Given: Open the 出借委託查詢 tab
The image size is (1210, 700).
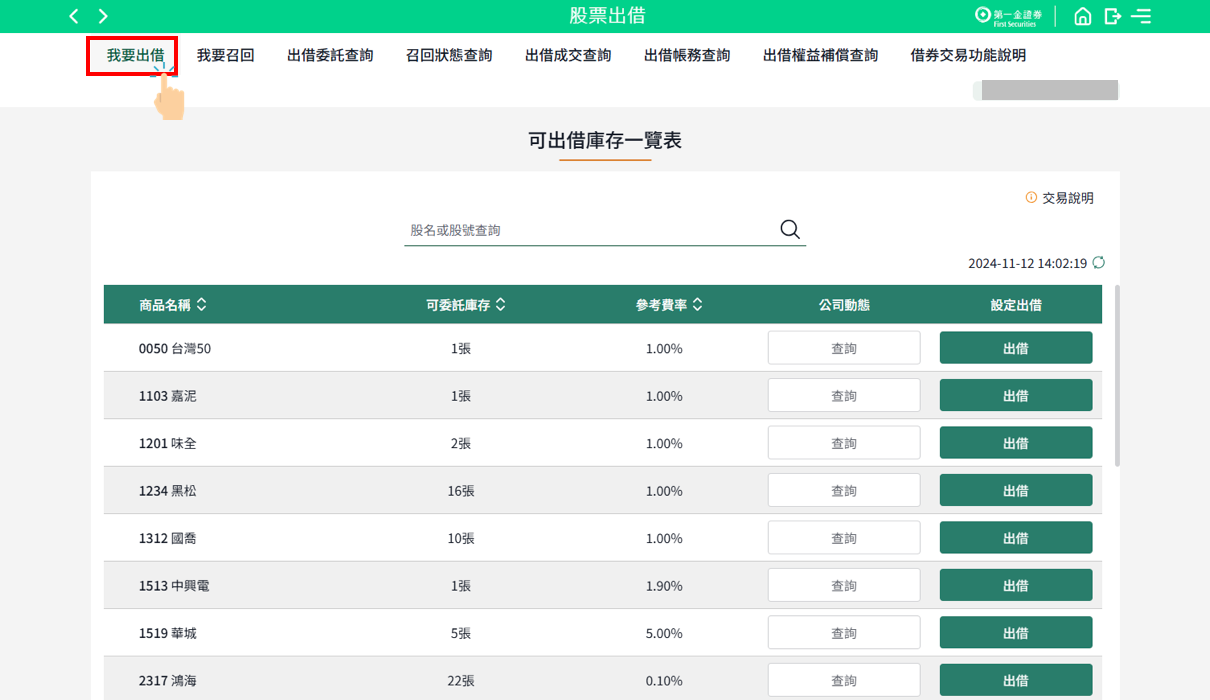Looking at the screenshot, I should tap(330, 56).
